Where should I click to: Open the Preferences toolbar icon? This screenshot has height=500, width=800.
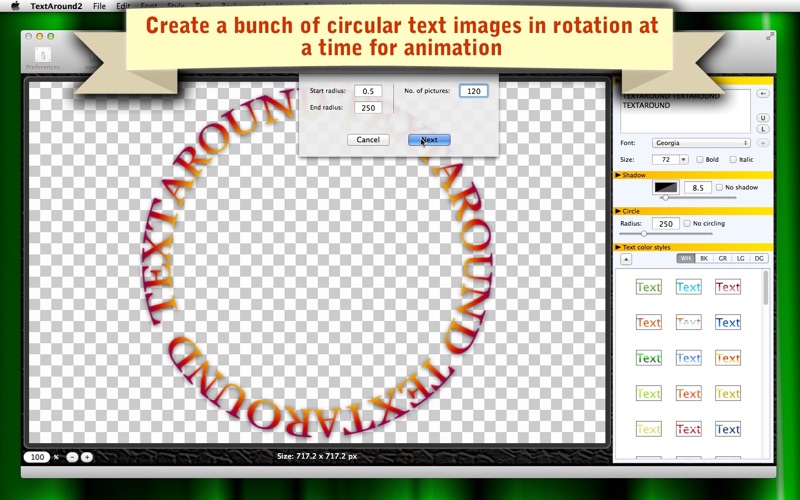click(43, 57)
